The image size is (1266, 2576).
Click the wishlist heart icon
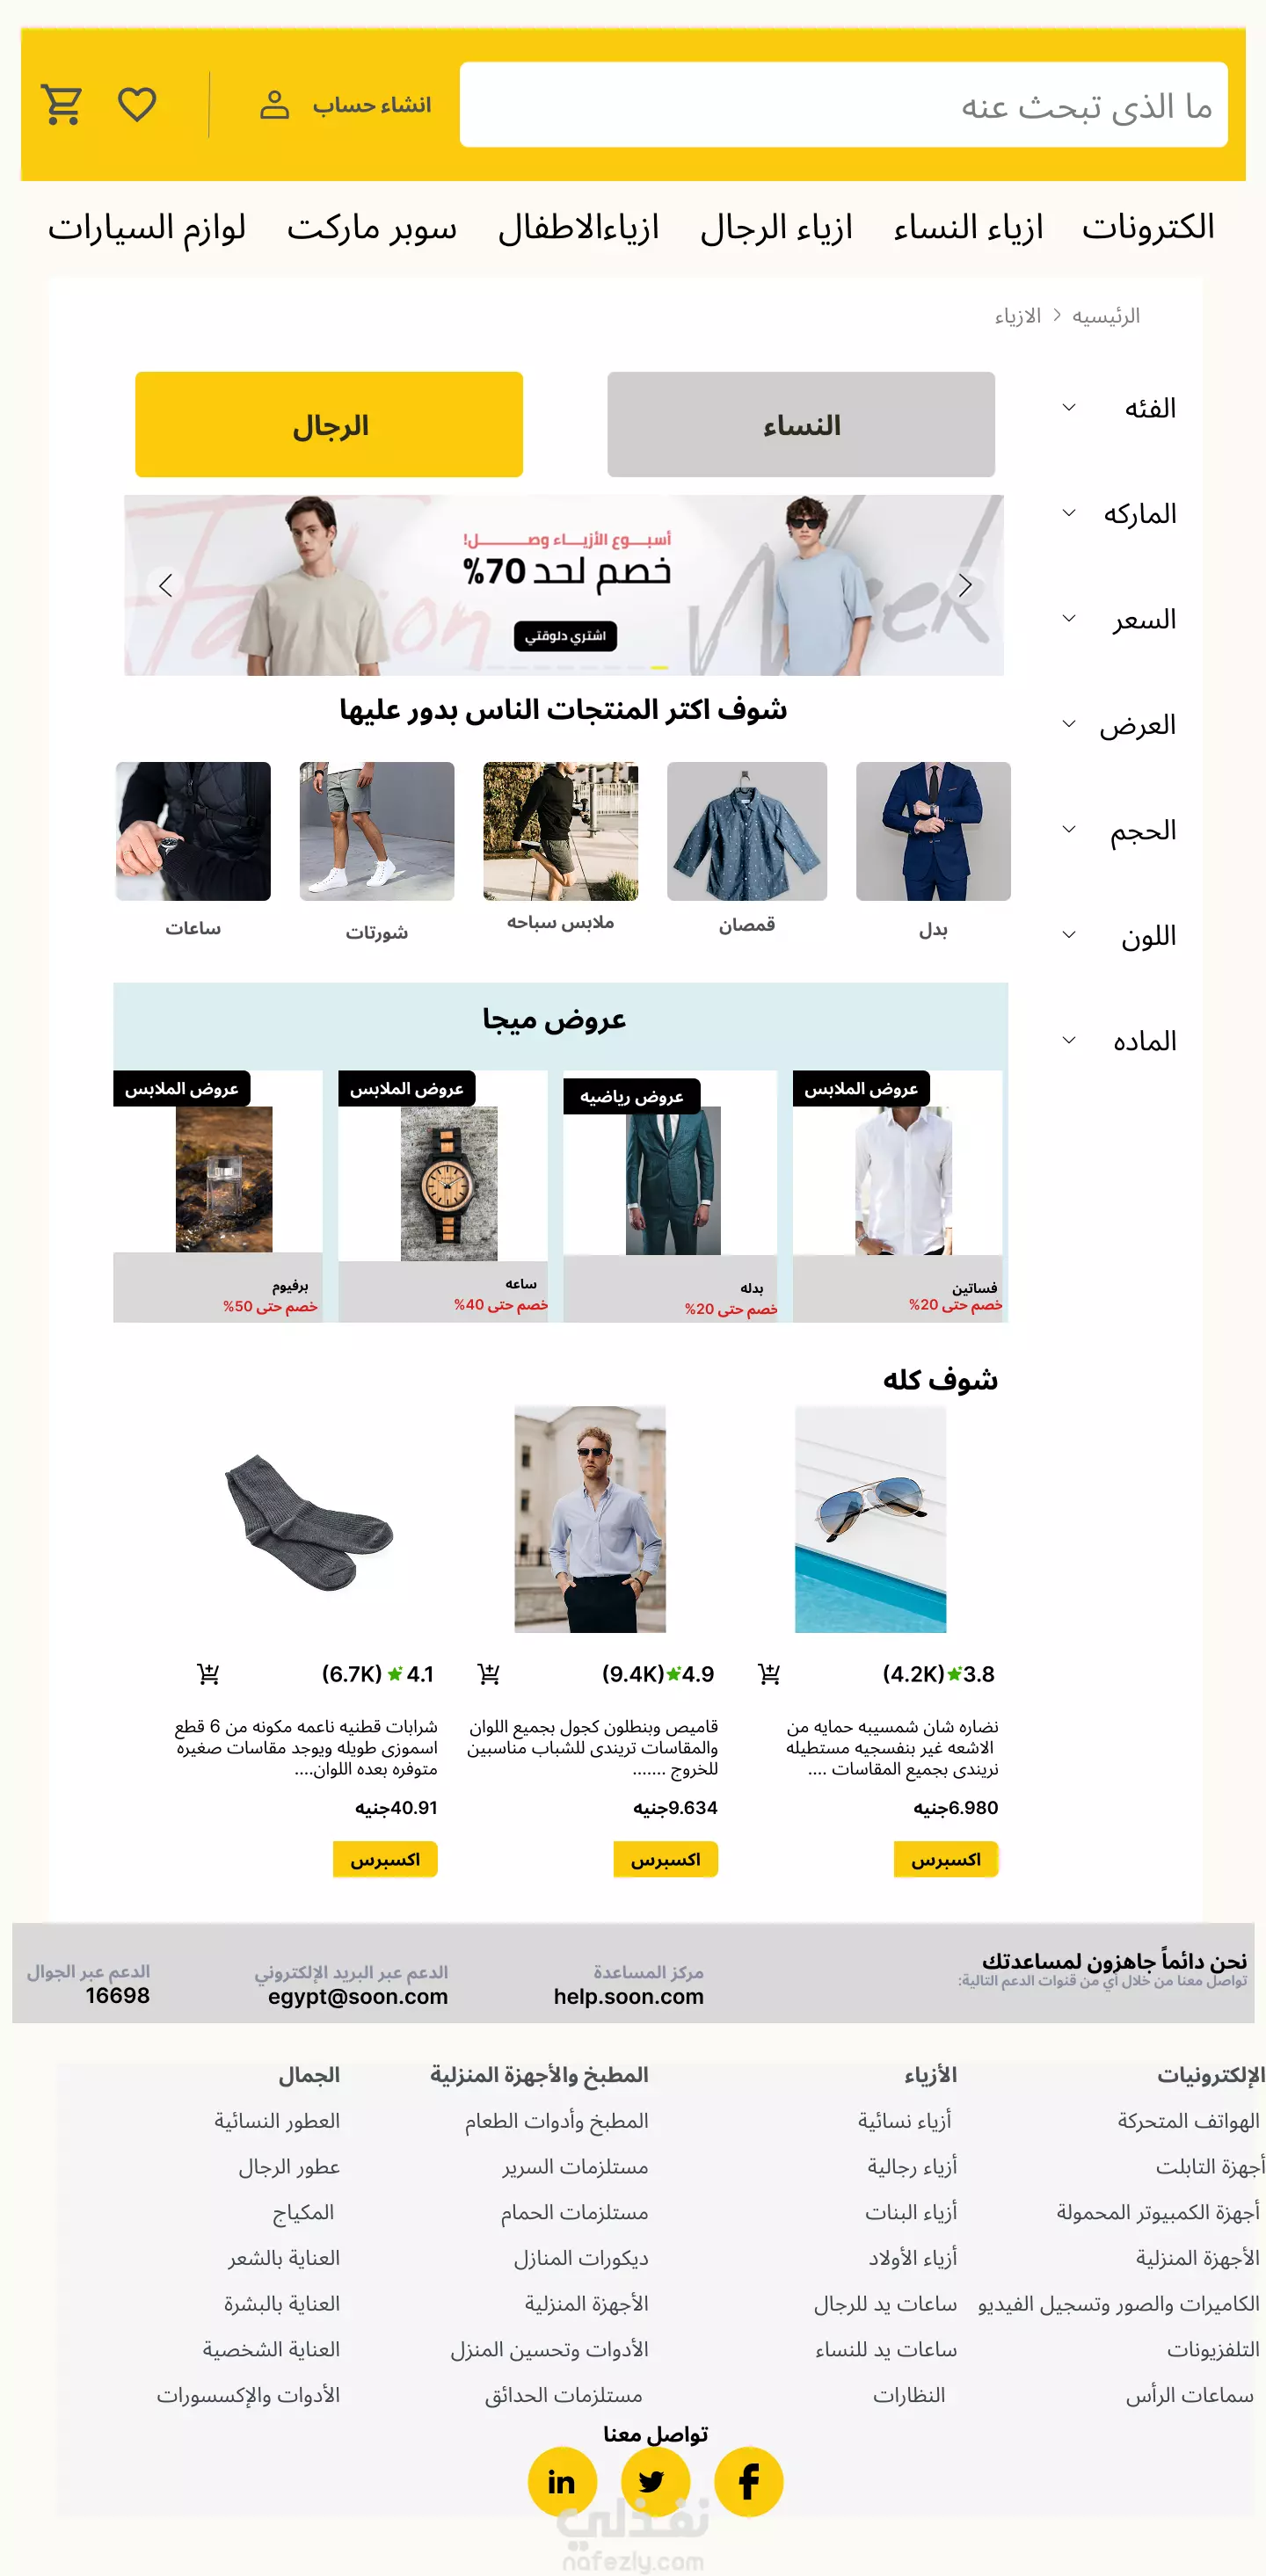click(137, 104)
